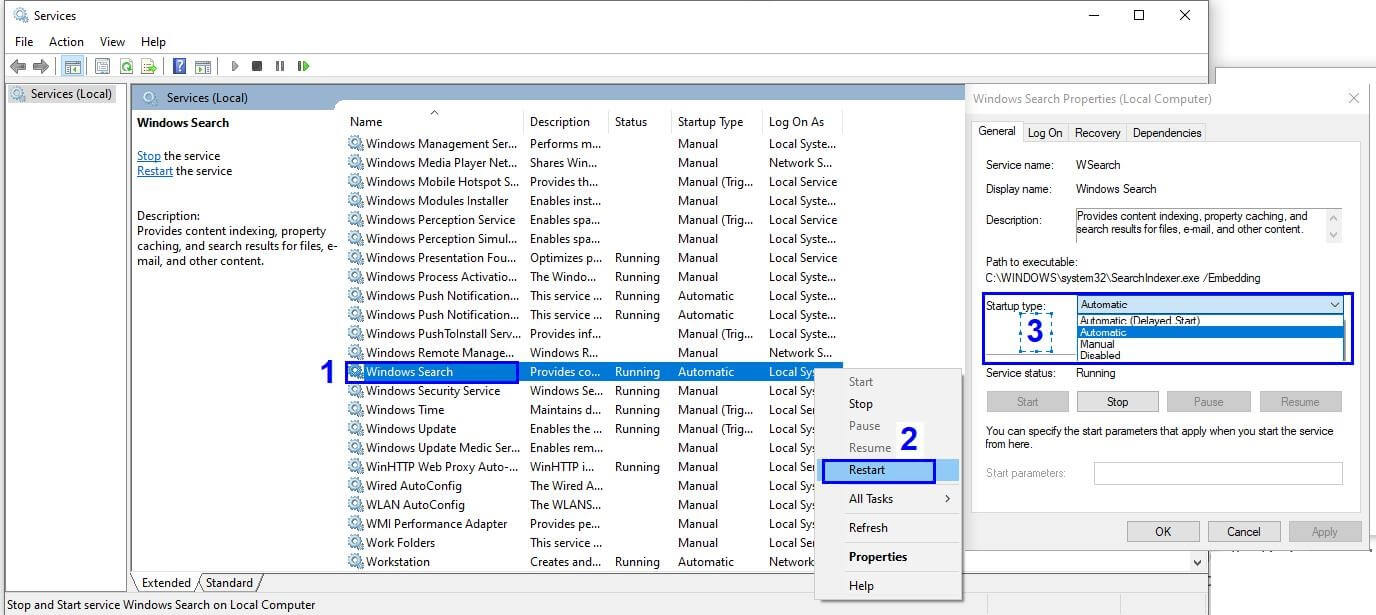Image resolution: width=1376 pixels, height=615 pixels.
Task: Switch to the Standard view tab
Action: [x=229, y=583]
